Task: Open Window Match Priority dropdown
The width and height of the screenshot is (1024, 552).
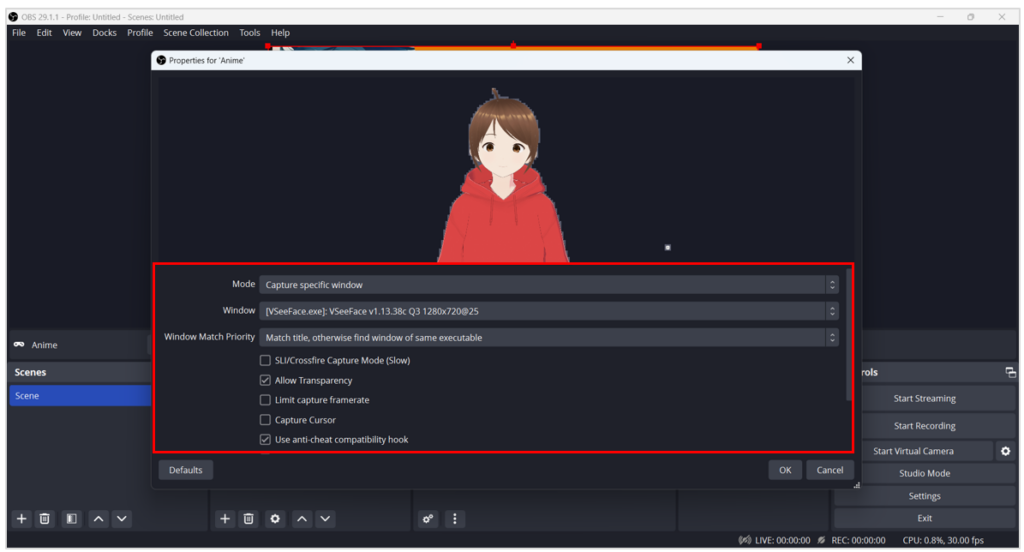Action: pos(548,338)
